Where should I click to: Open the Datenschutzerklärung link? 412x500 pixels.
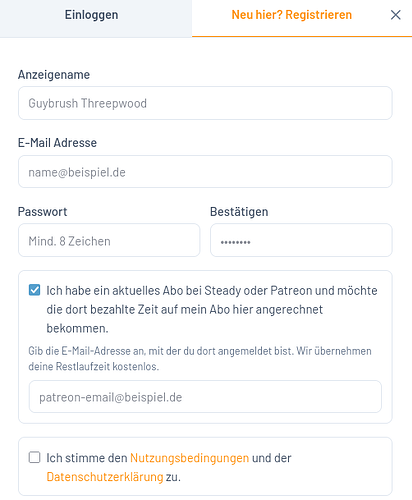pyautogui.click(x=105, y=477)
